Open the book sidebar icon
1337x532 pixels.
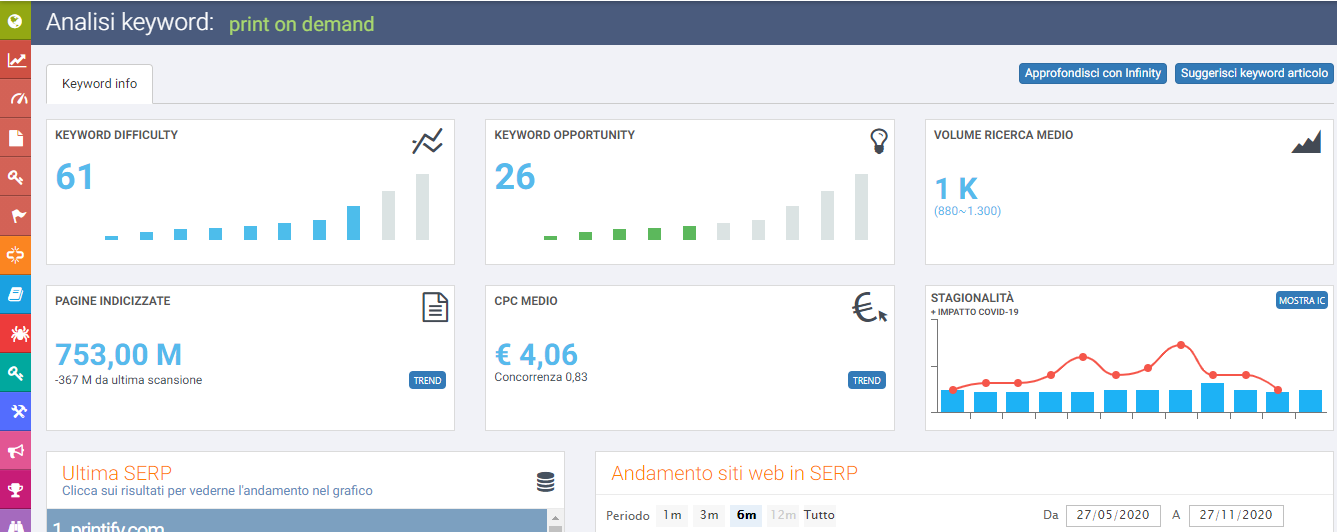click(16, 293)
